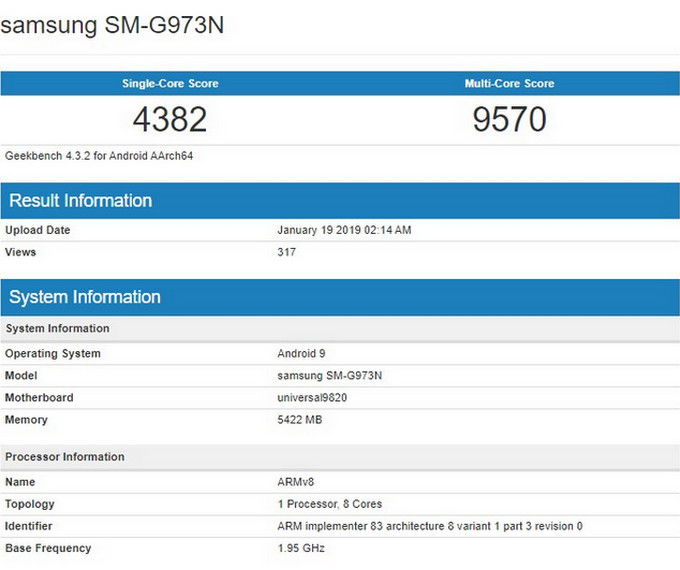This screenshot has height=570, width=680.
Task: Click the Geekbench 4.3.2 for Android AArch64 text
Action: click(x=99, y=156)
